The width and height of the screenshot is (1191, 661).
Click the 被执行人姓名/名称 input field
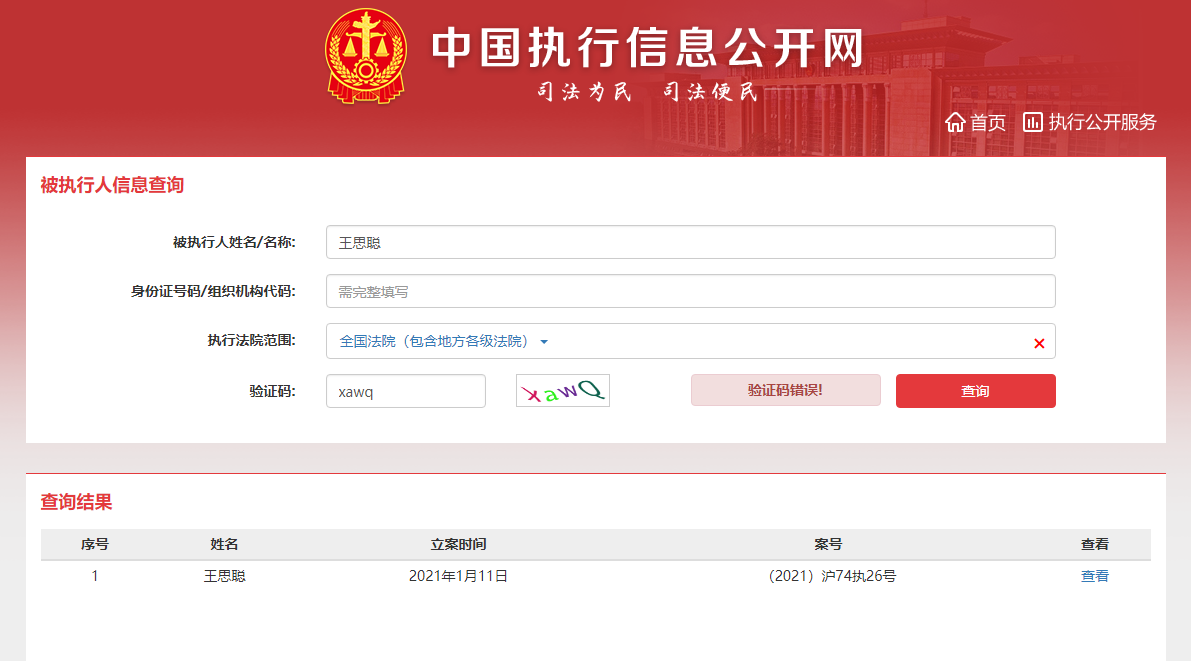[690, 242]
